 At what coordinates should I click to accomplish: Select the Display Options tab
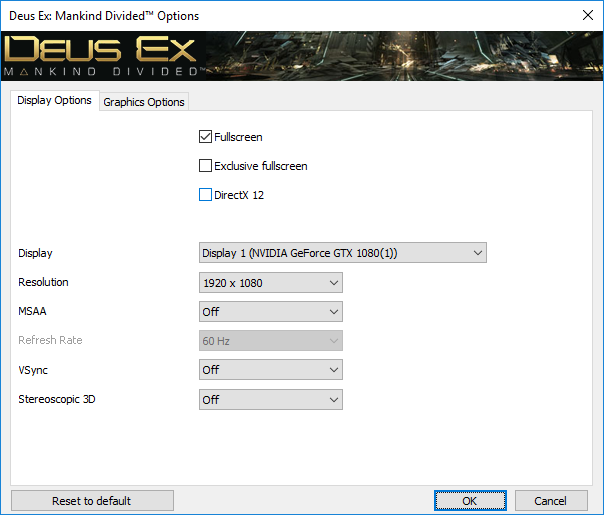(54, 101)
